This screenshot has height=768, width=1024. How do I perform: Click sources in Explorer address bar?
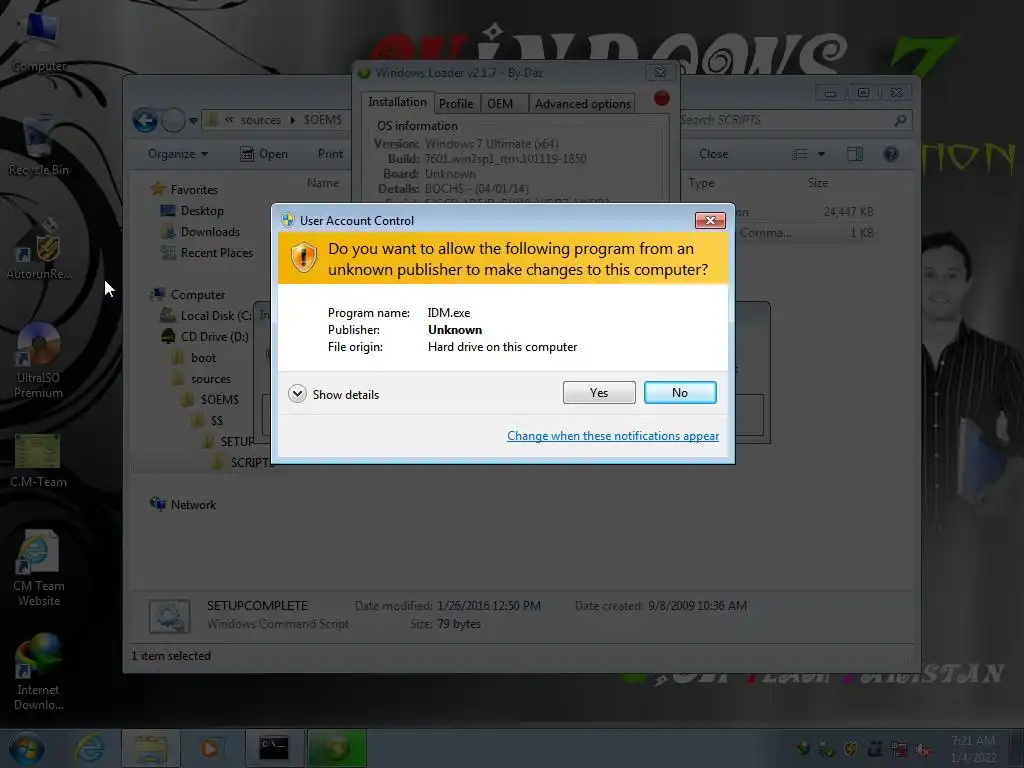click(x=261, y=120)
